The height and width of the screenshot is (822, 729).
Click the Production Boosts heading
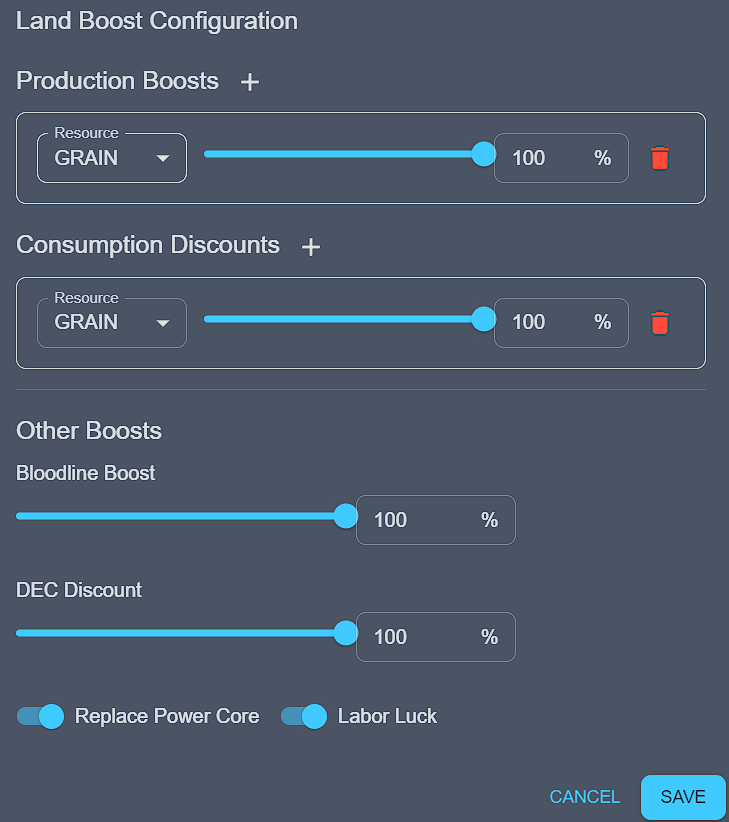click(x=117, y=81)
